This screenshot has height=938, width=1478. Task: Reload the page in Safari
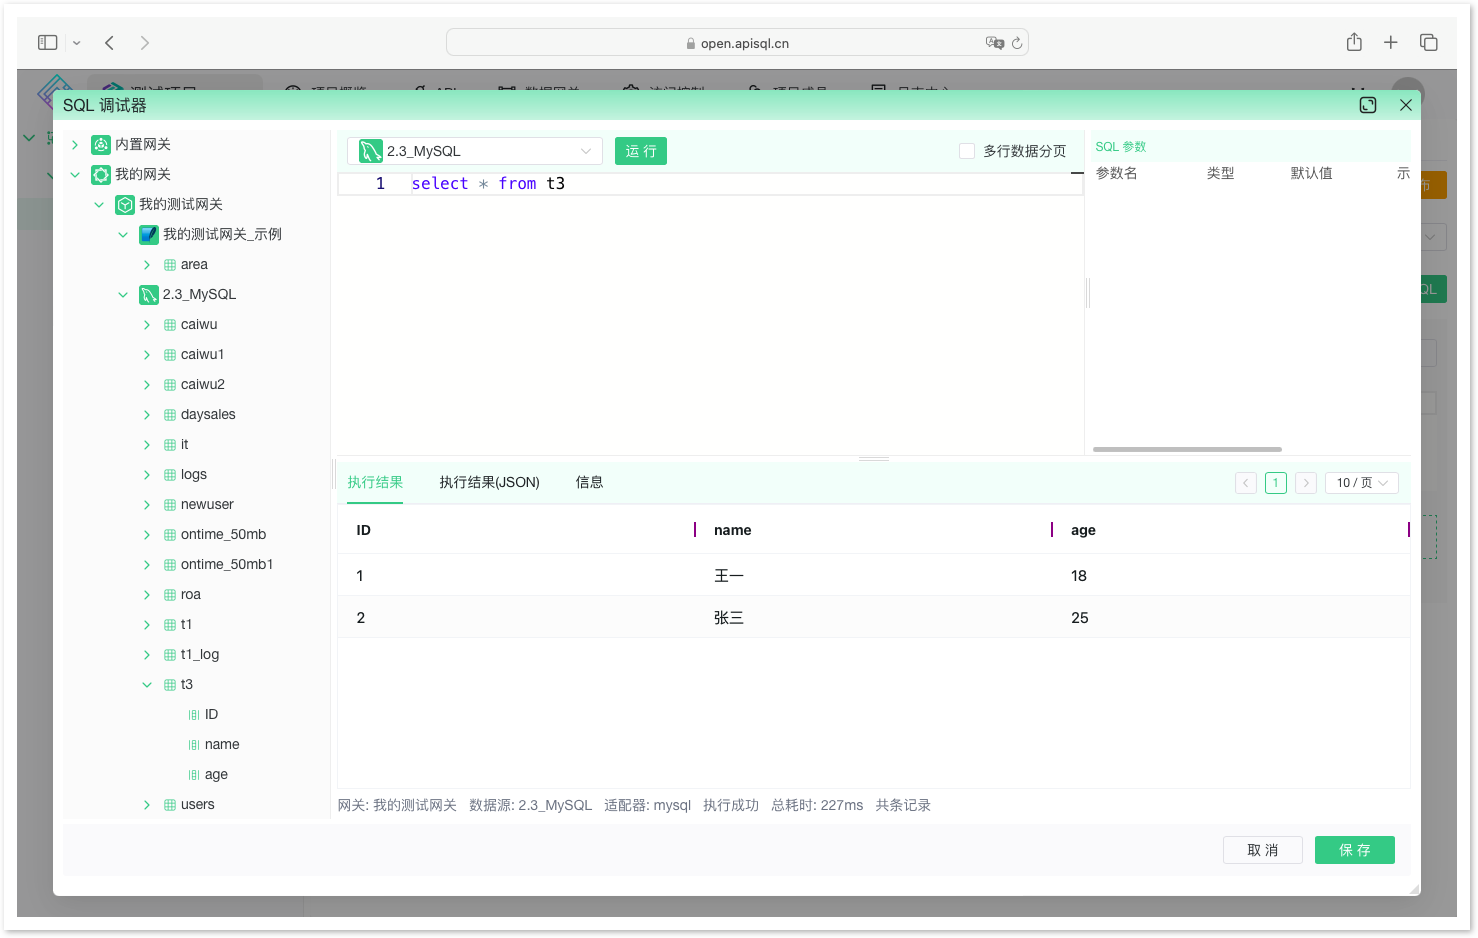click(1017, 43)
